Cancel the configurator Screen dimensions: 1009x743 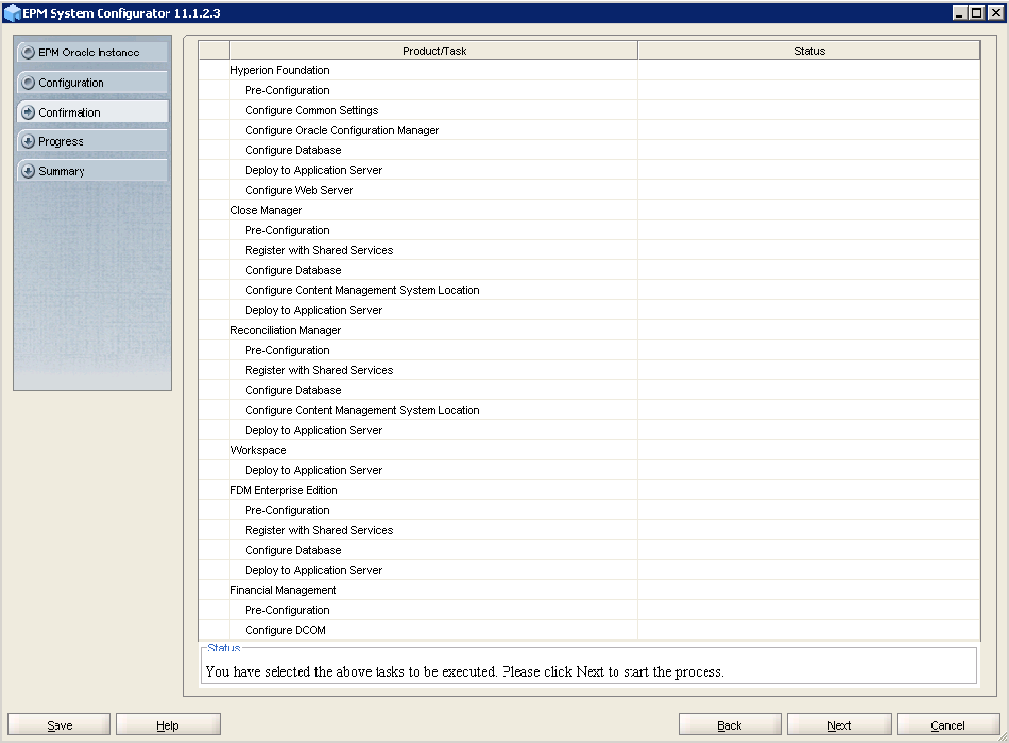click(948, 725)
